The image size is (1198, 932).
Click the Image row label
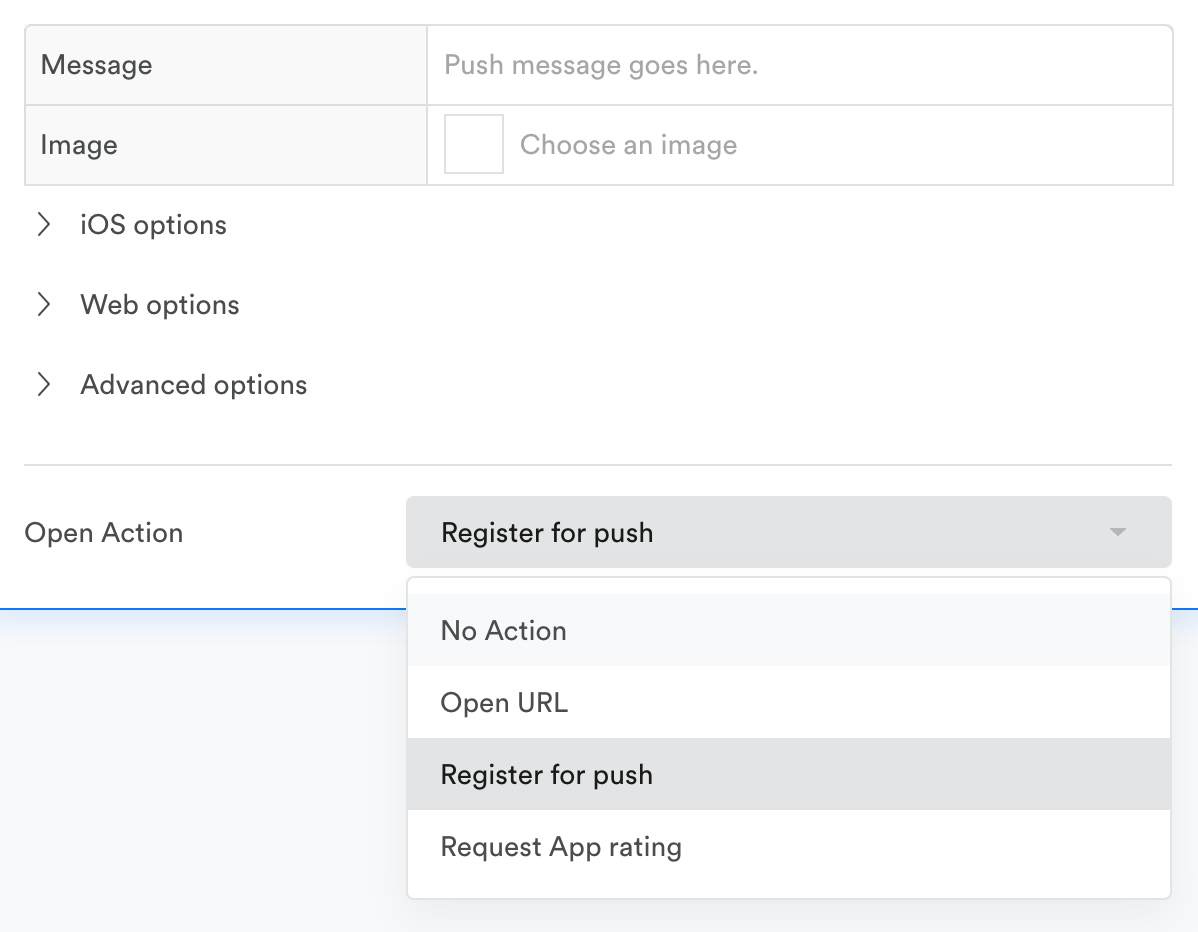[79, 145]
